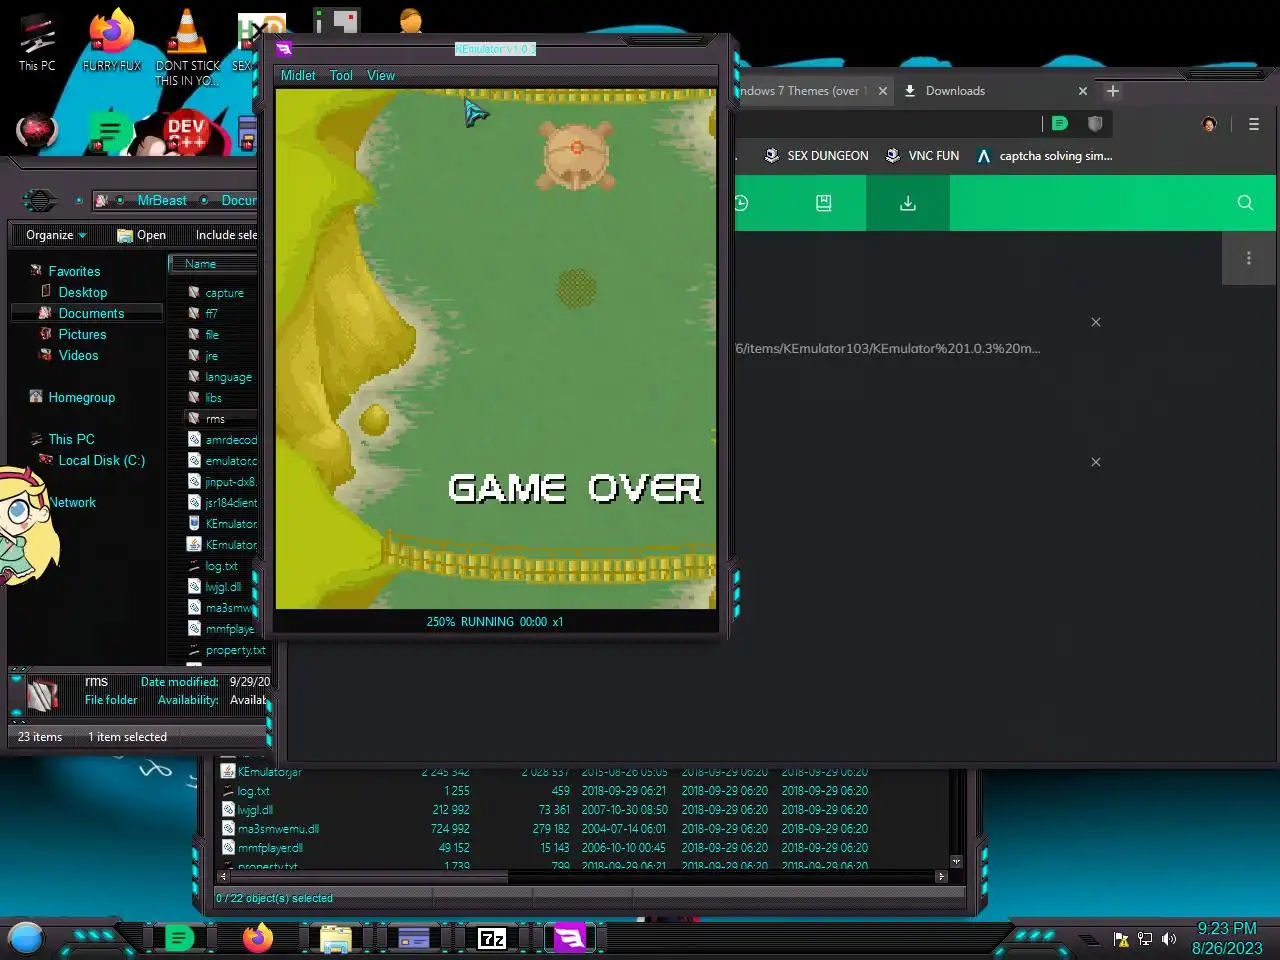Image resolution: width=1280 pixels, height=960 pixels.
Task: Select Videos in the Explorer sidebar
Action: coord(78,355)
